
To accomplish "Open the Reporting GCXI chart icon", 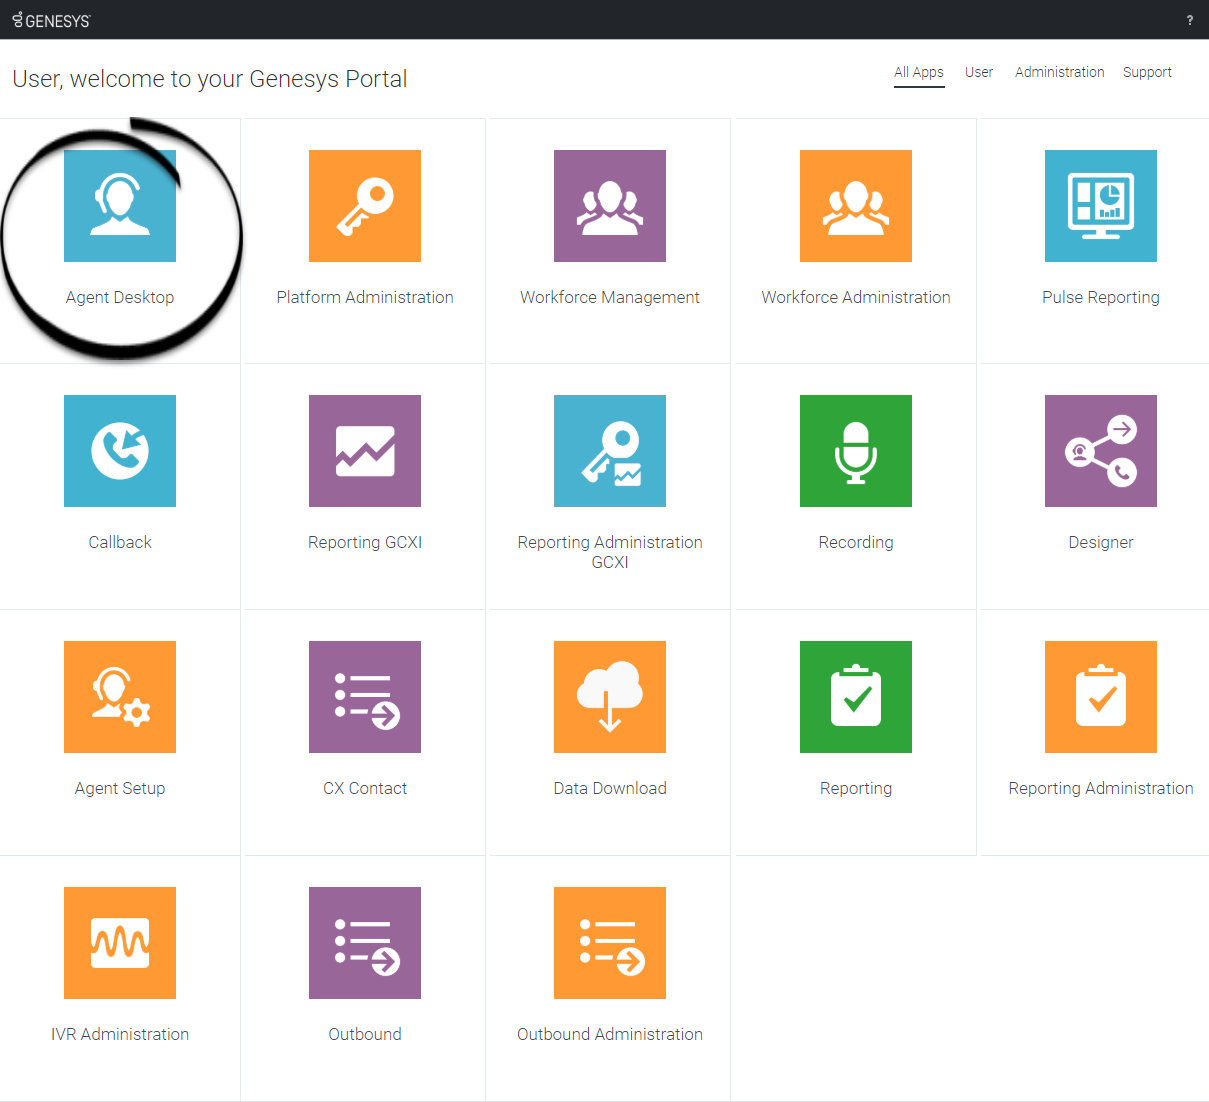I will tap(365, 451).
